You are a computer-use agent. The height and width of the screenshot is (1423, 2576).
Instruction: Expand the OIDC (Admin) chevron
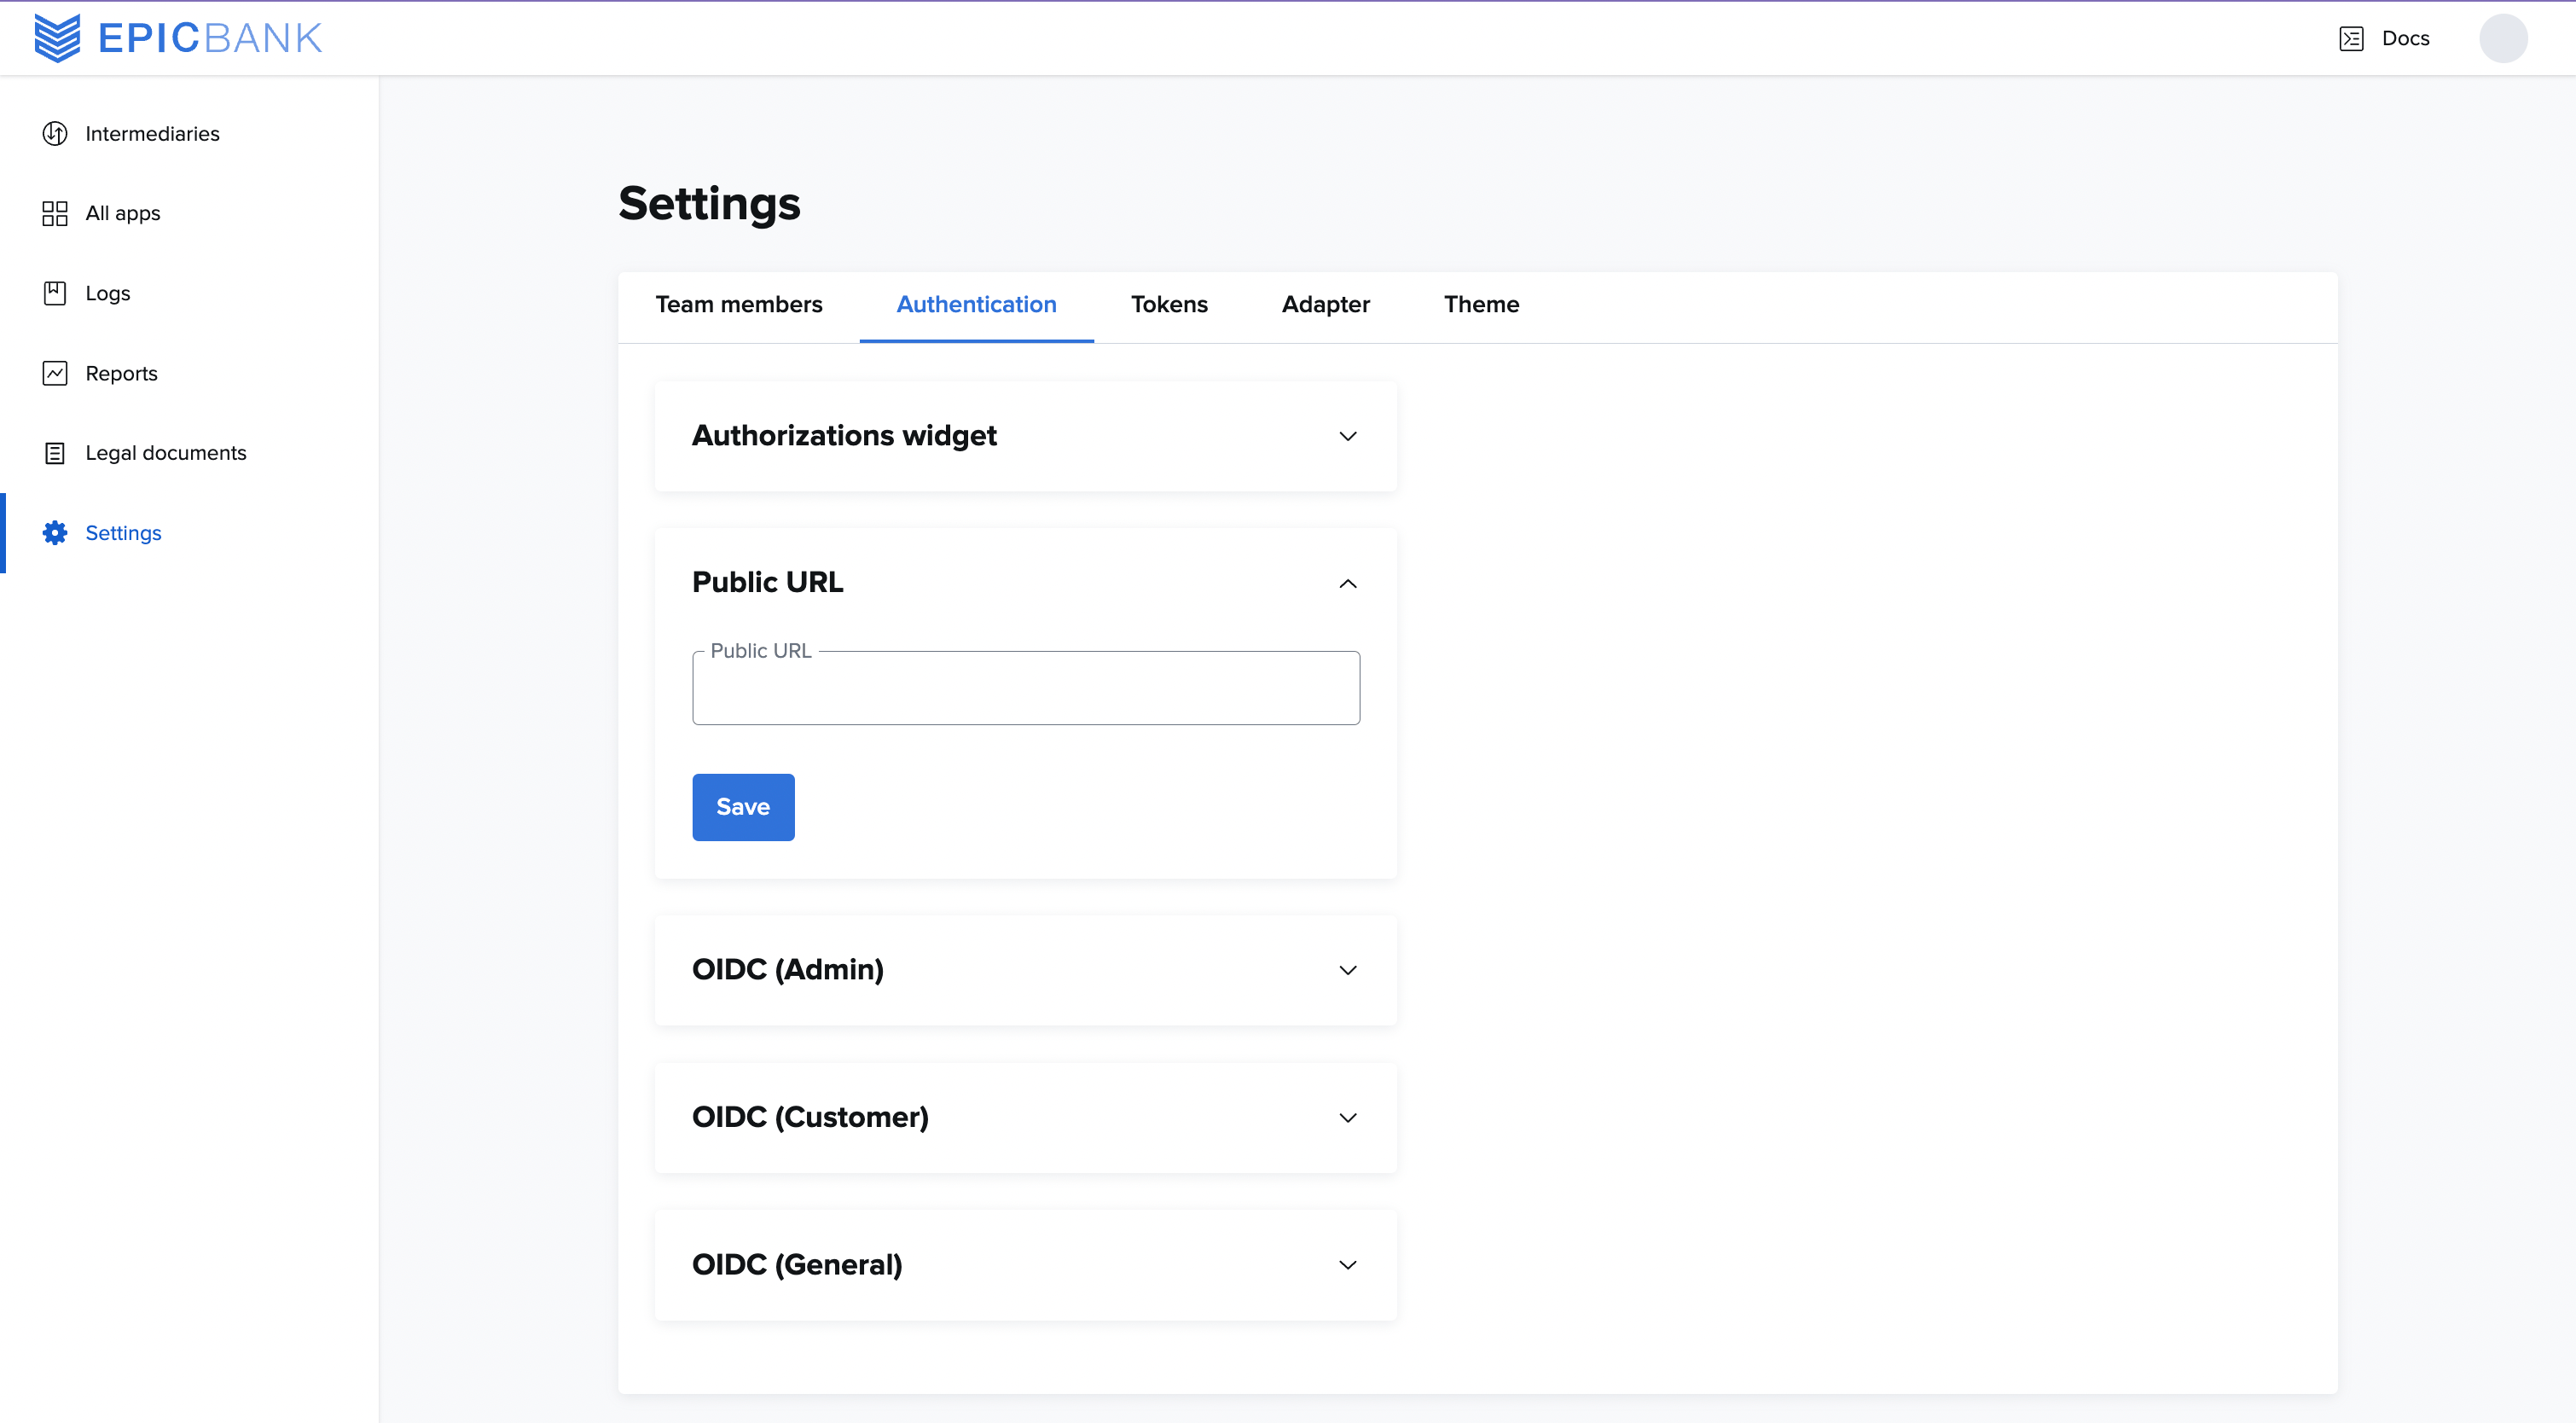click(1347, 970)
